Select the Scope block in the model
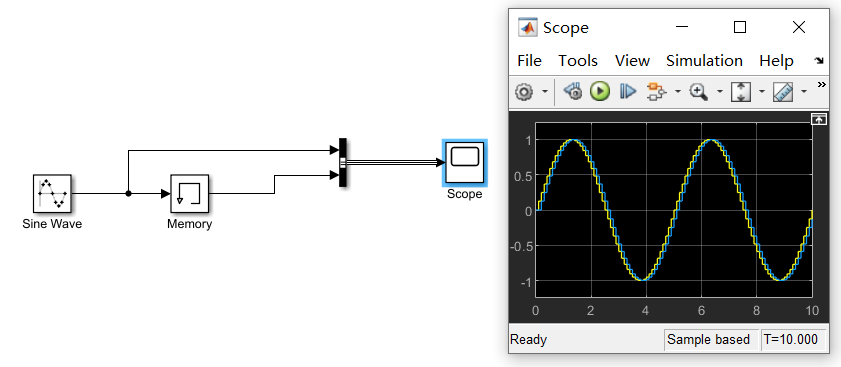 [464, 162]
